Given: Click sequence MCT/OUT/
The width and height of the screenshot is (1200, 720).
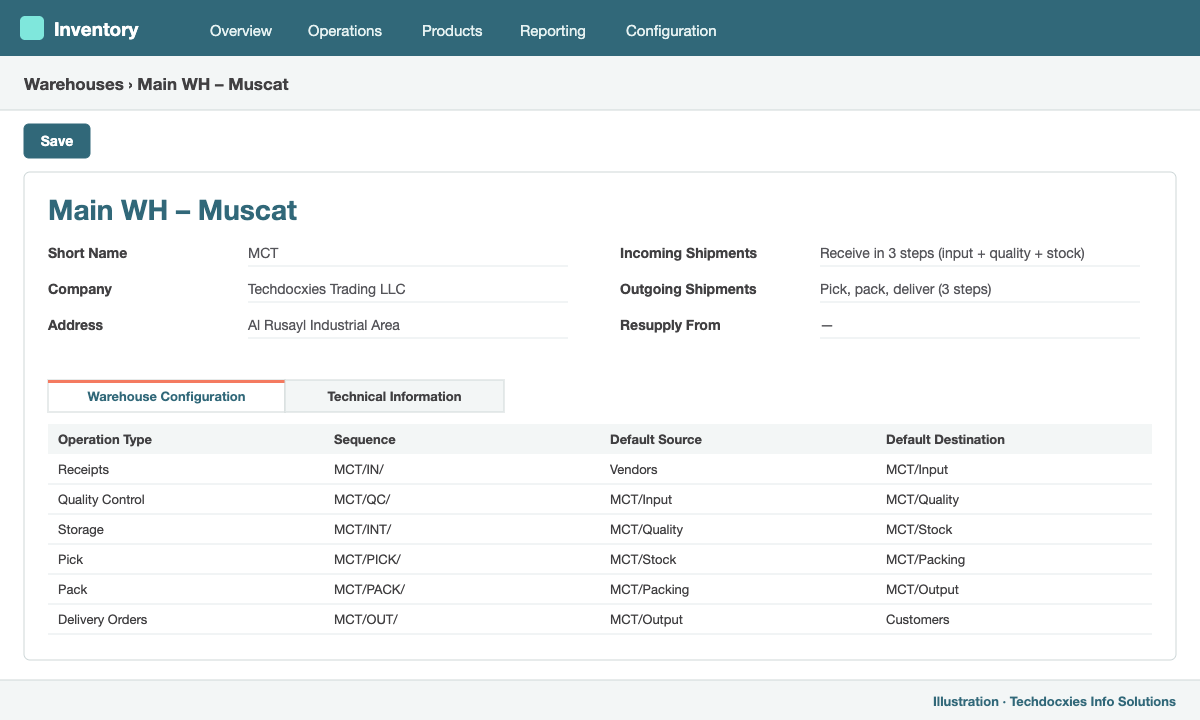Looking at the screenshot, I should point(366,619).
